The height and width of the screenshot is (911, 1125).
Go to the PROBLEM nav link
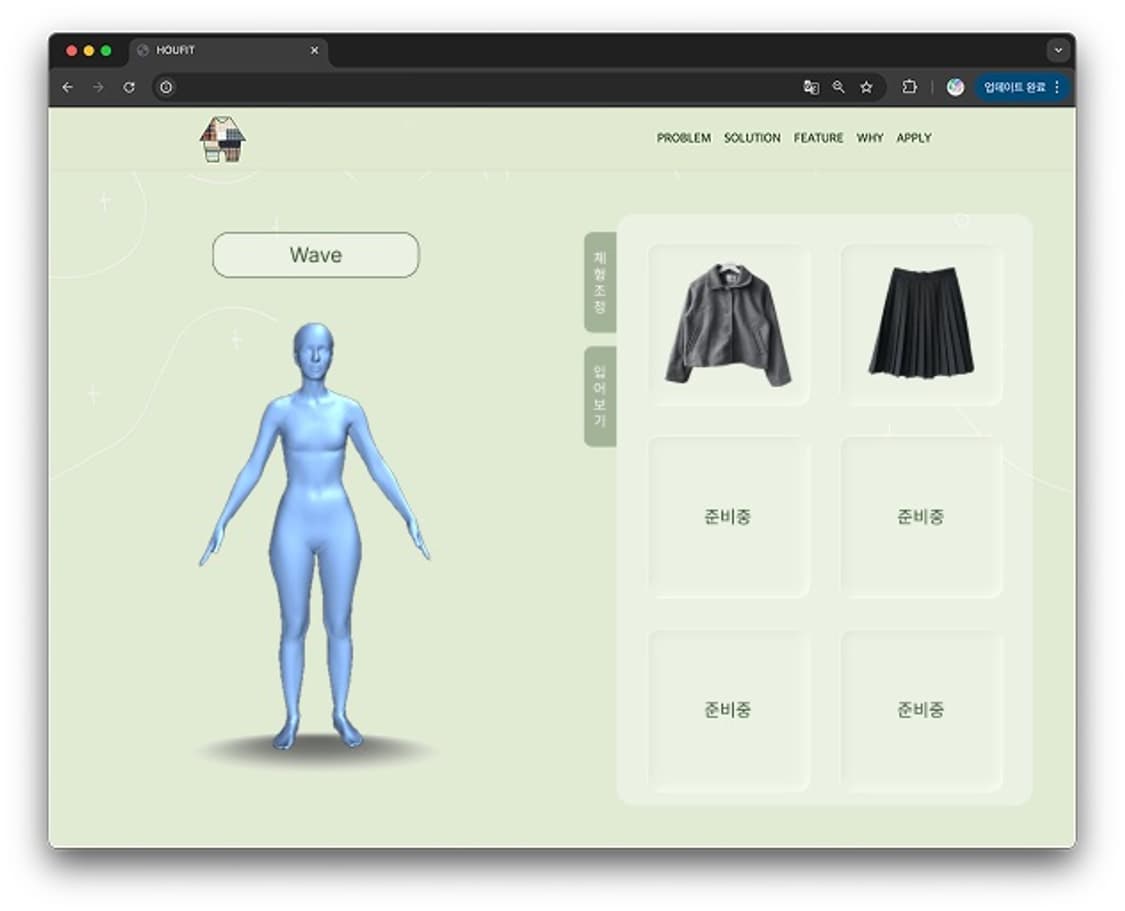[x=683, y=138]
